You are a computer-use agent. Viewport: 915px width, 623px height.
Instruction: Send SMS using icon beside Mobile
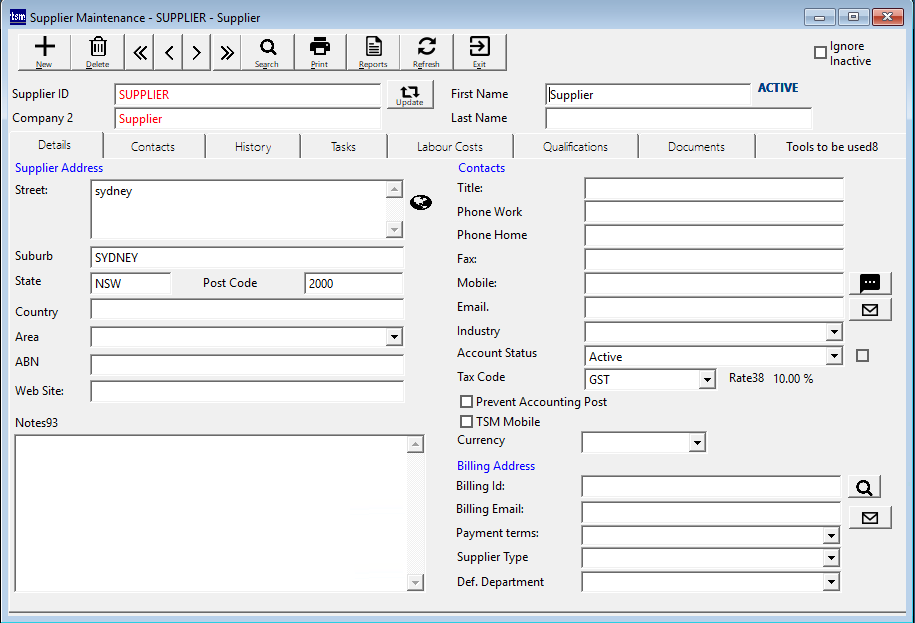click(869, 284)
